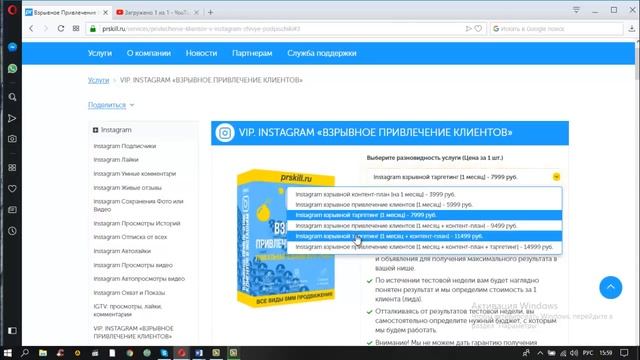Expand Поделиться share dropdown

pos(111,105)
